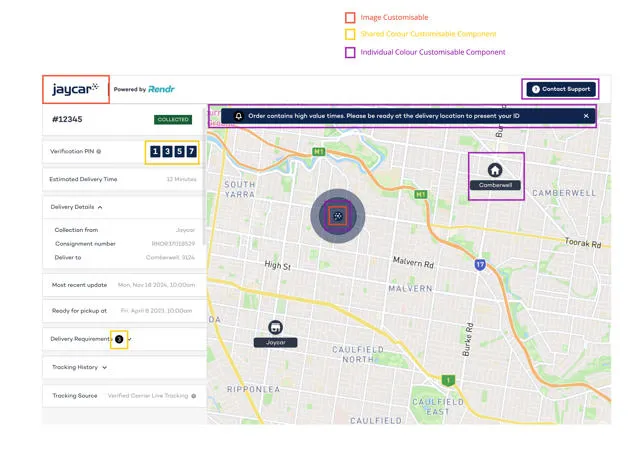
Task: Click the Most recent update date
Action: tap(156, 285)
